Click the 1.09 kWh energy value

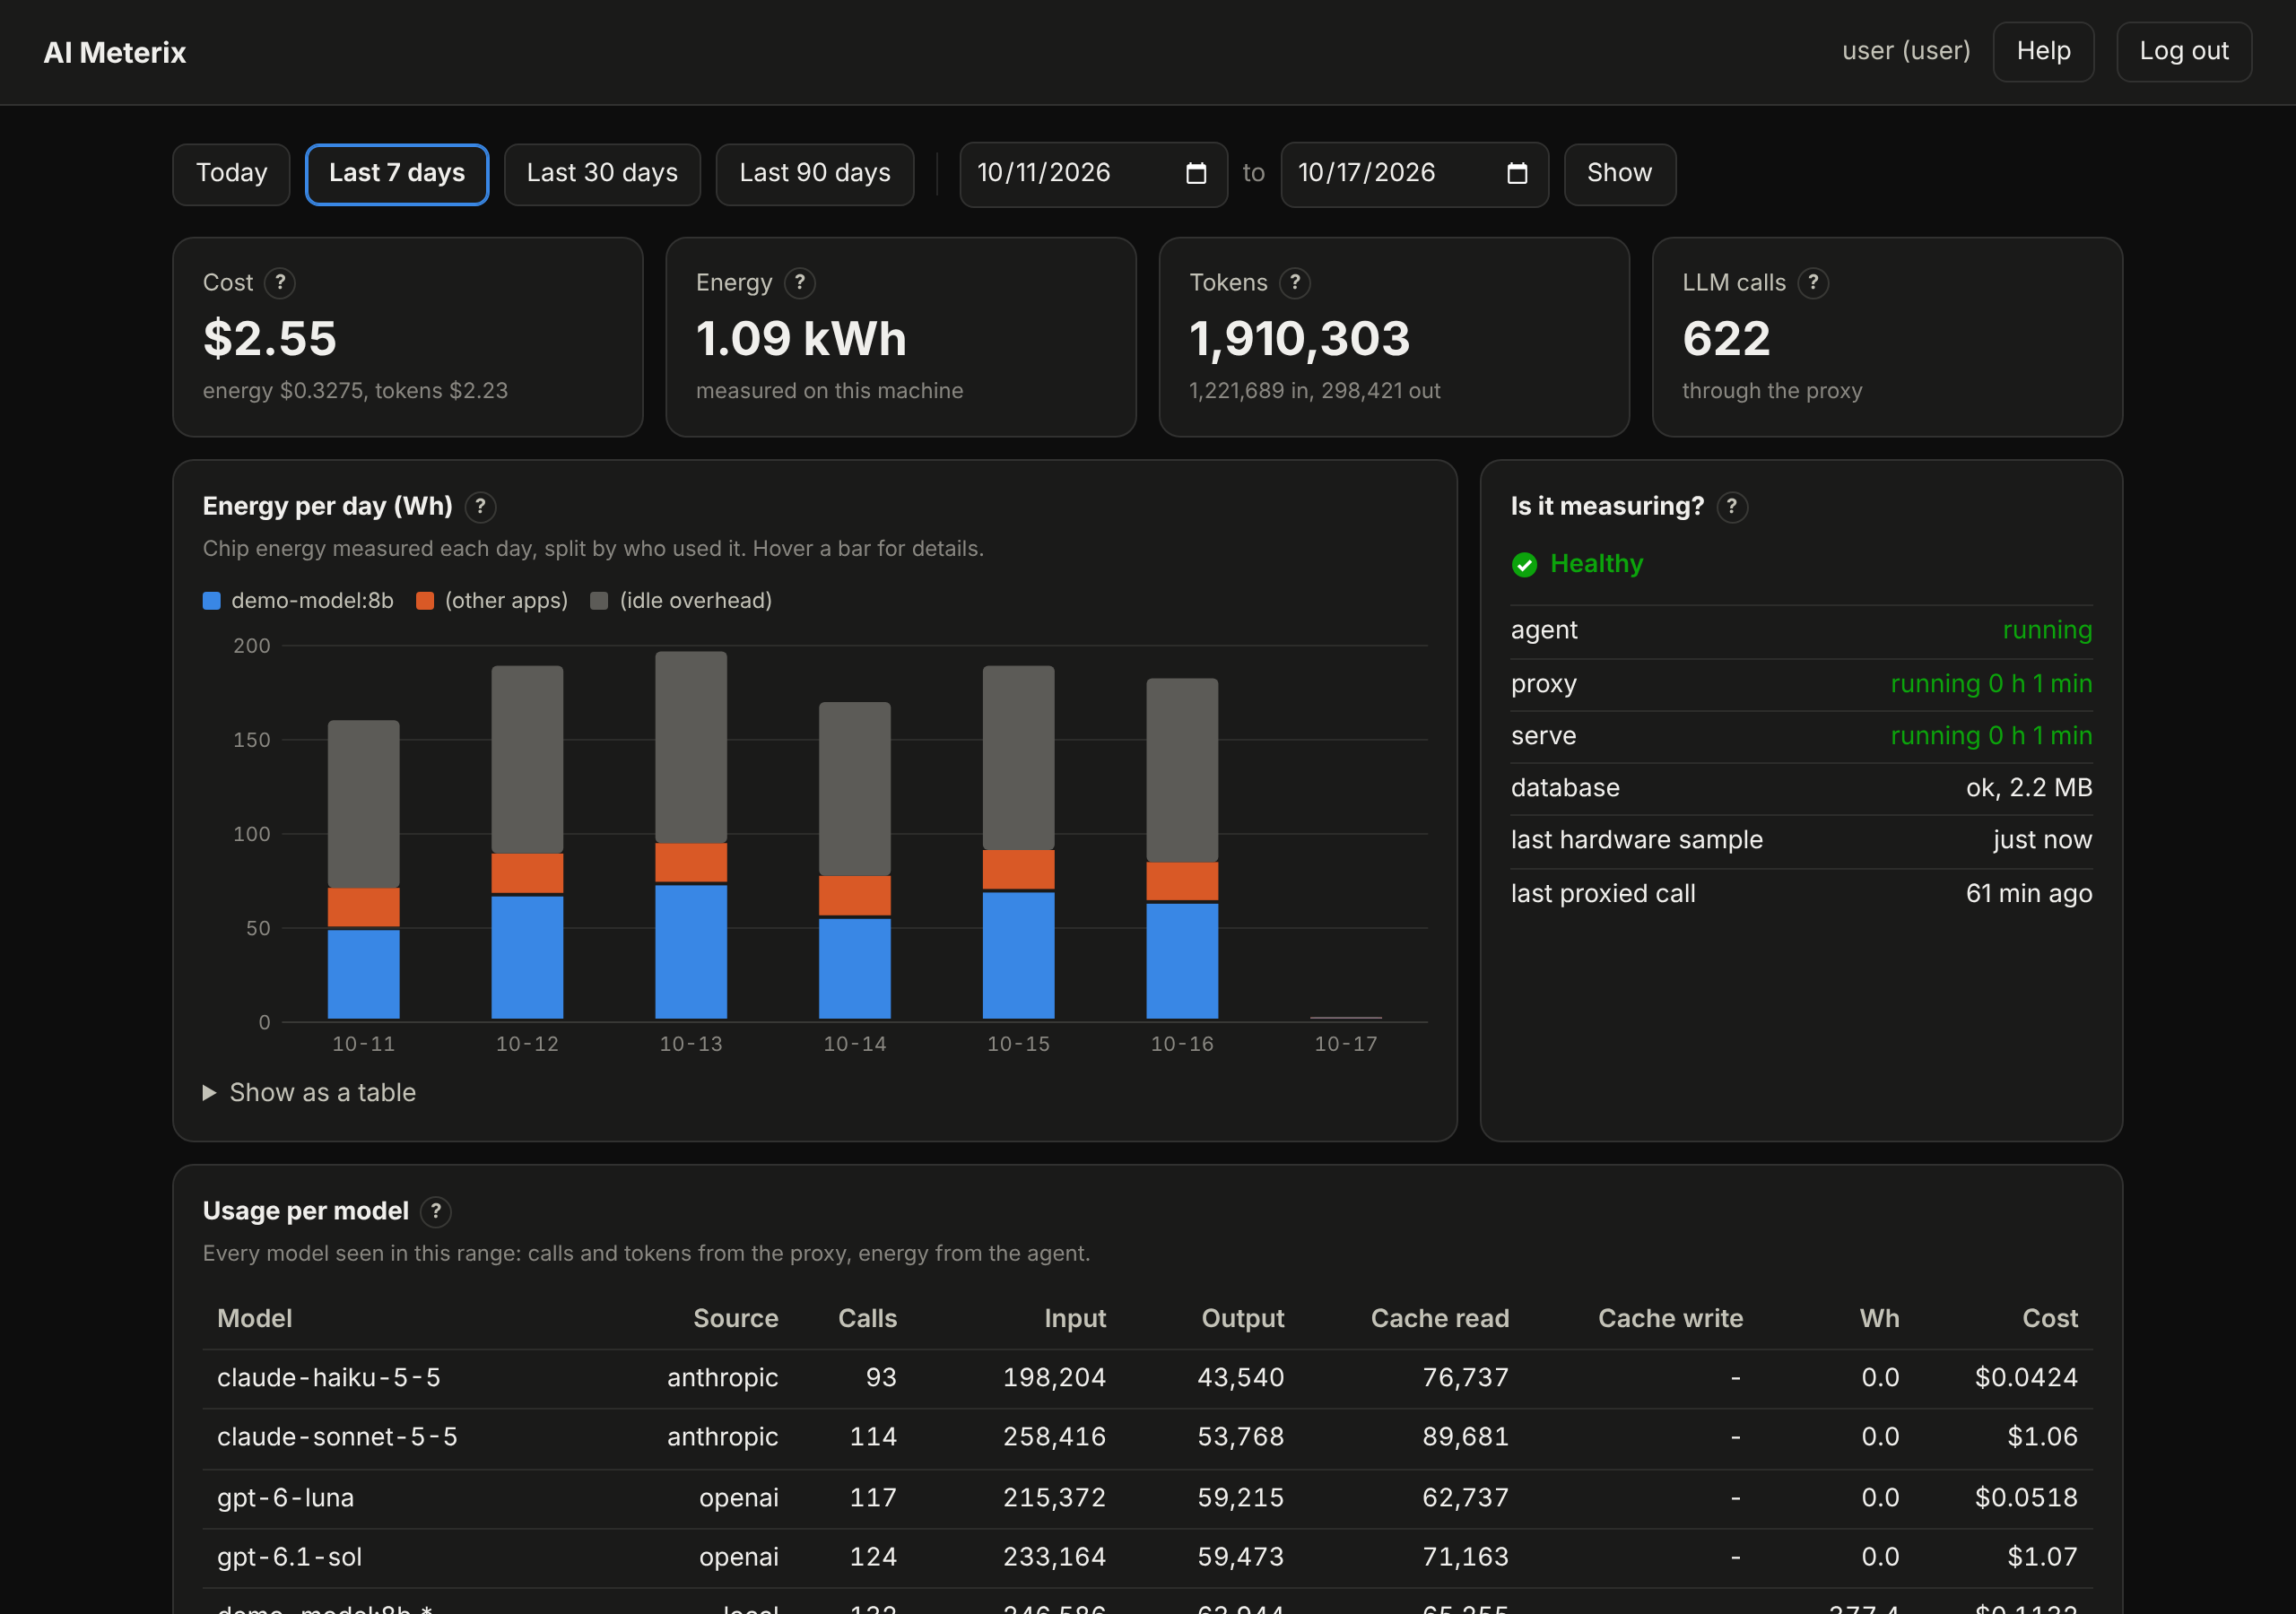801,338
